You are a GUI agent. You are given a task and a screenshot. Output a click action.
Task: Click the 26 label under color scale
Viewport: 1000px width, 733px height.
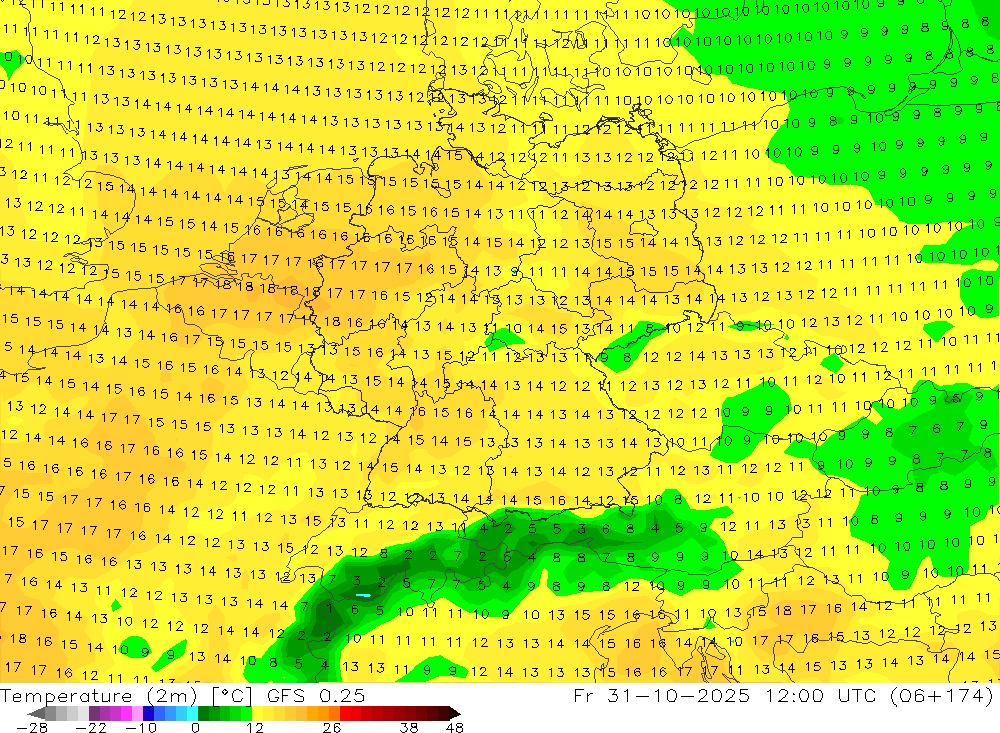coord(332,728)
